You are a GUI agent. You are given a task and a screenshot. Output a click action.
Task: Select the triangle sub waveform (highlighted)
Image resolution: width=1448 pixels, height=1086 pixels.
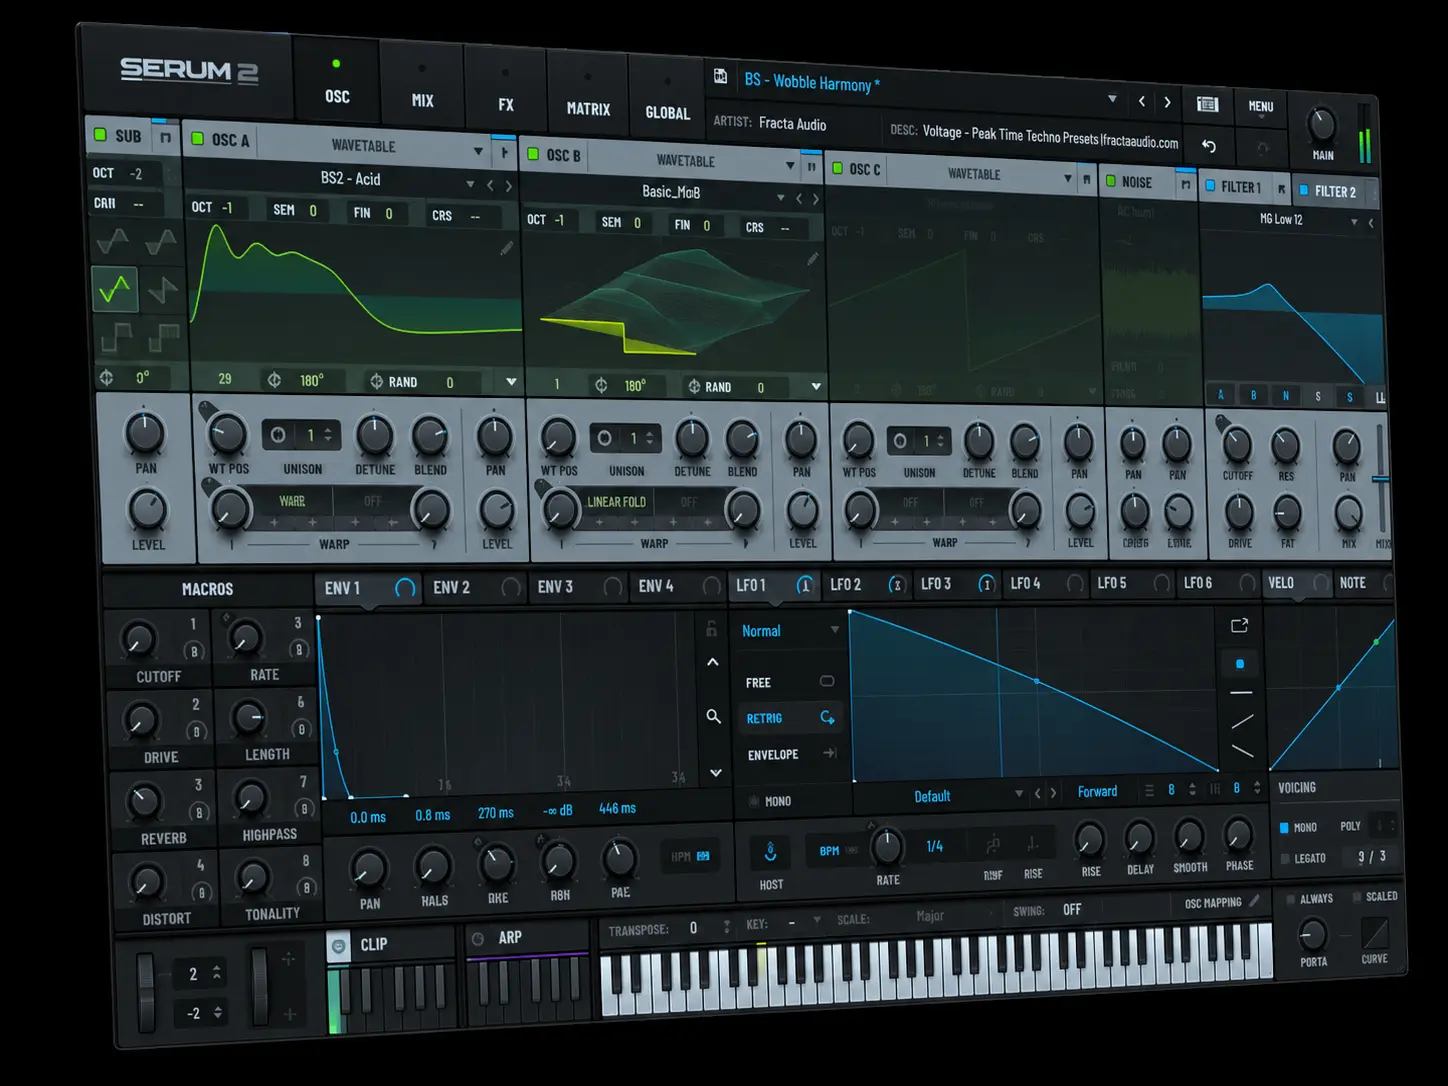114,289
